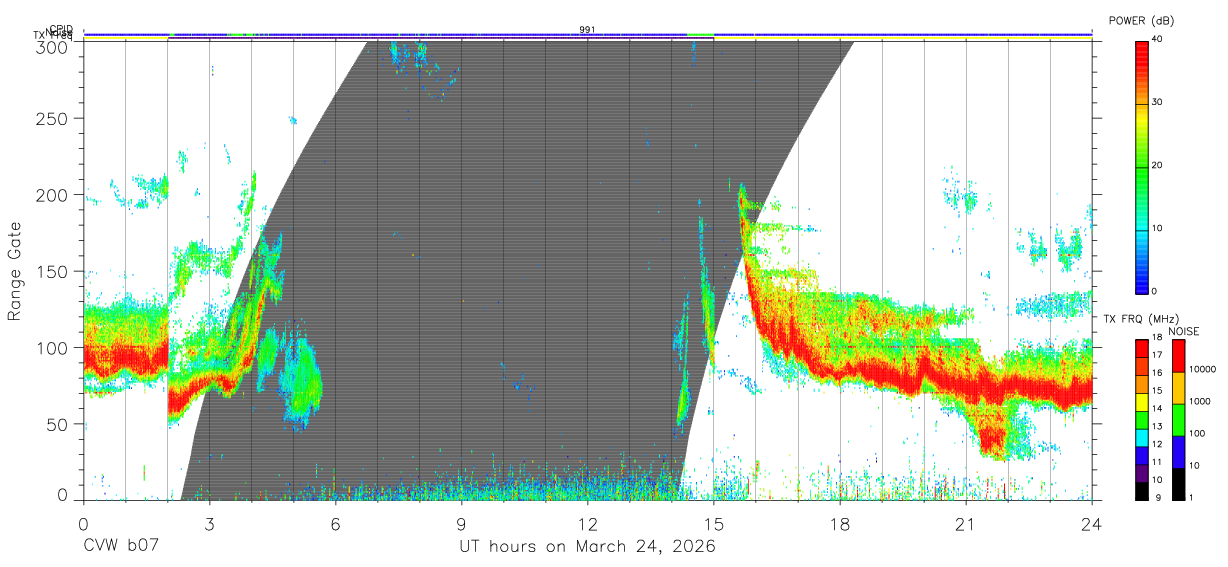Click the 12 UT hour tick label

588,523
